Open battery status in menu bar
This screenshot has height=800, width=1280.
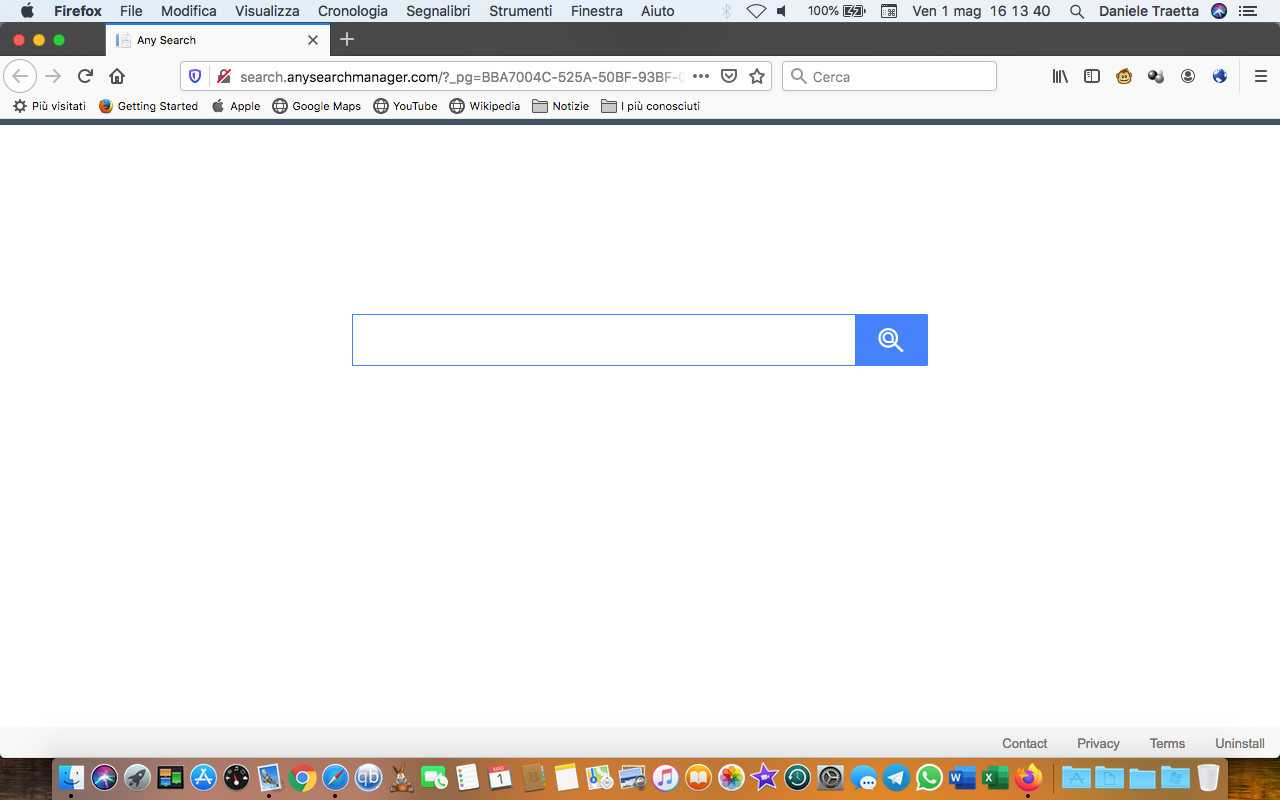pyautogui.click(x=837, y=11)
